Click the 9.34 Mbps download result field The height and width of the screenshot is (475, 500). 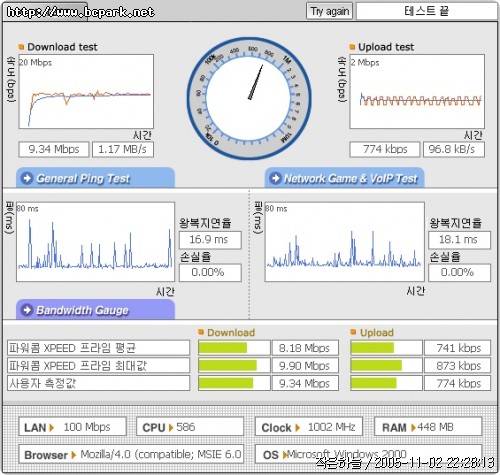pos(54,149)
